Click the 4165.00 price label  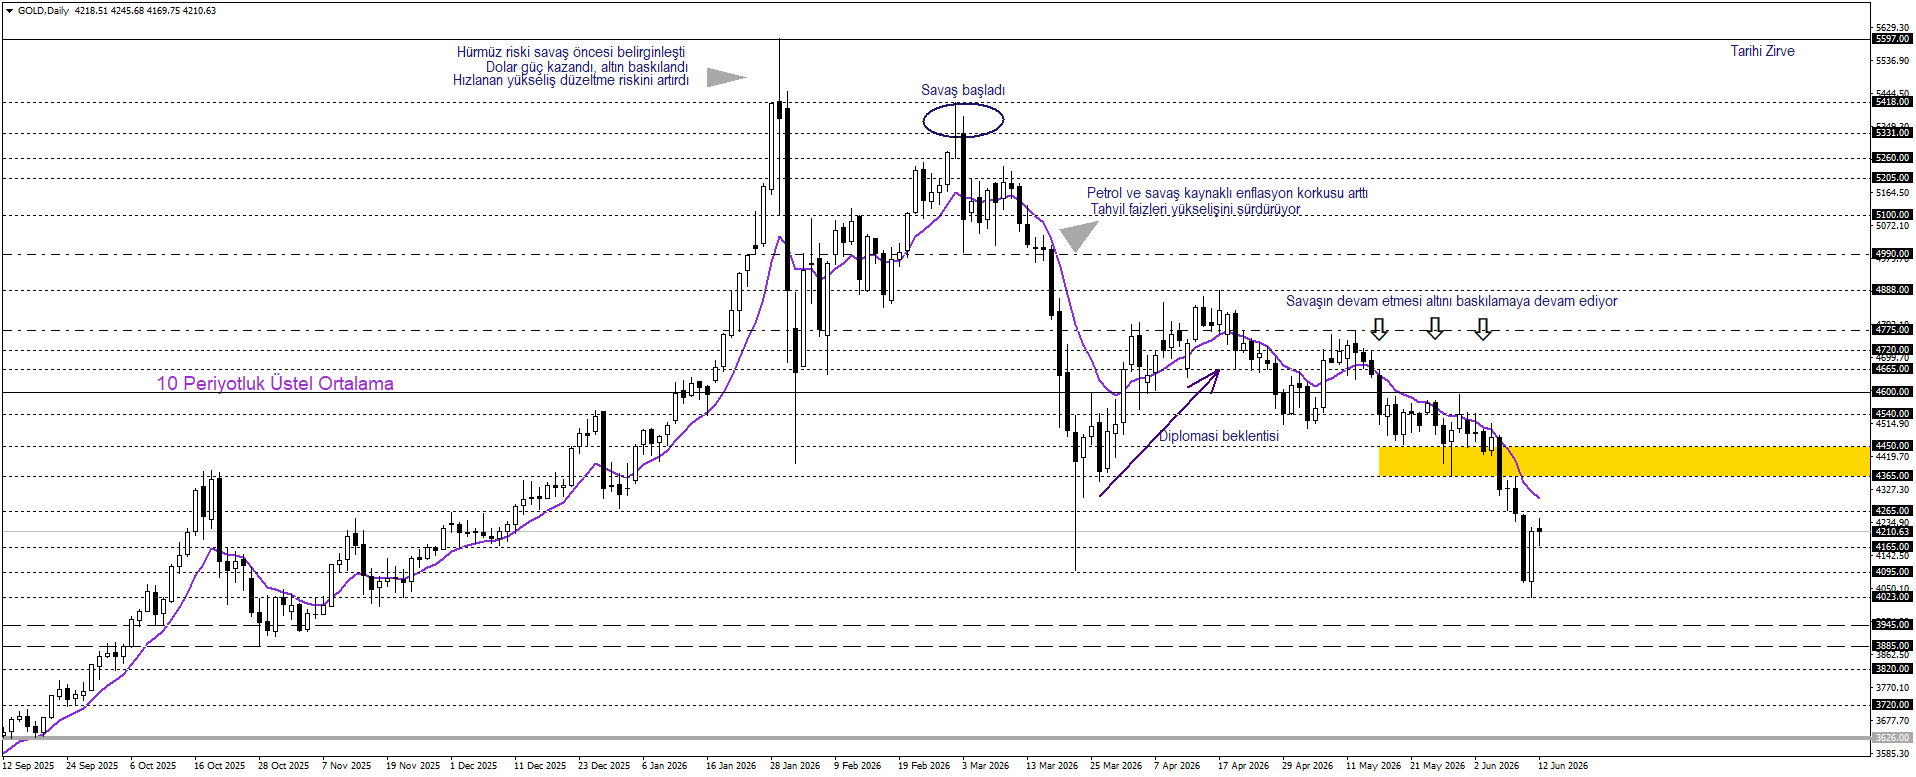pyautogui.click(x=1892, y=547)
